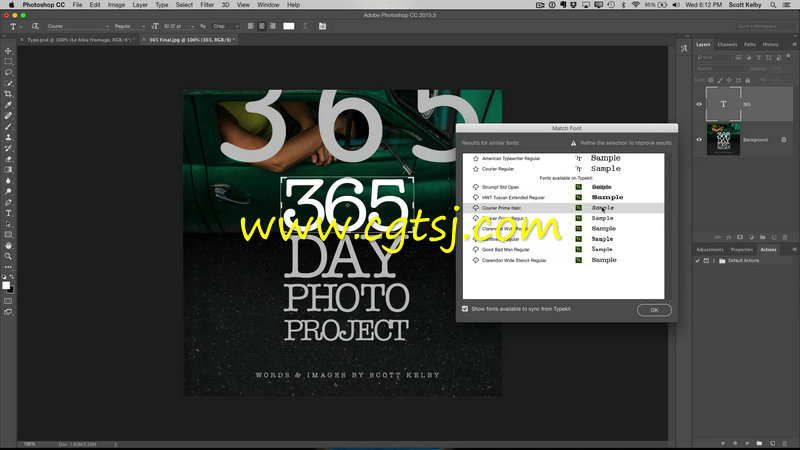Create new layer icon in Layers panel
The width and height of the screenshot is (800, 450).
[773, 237]
